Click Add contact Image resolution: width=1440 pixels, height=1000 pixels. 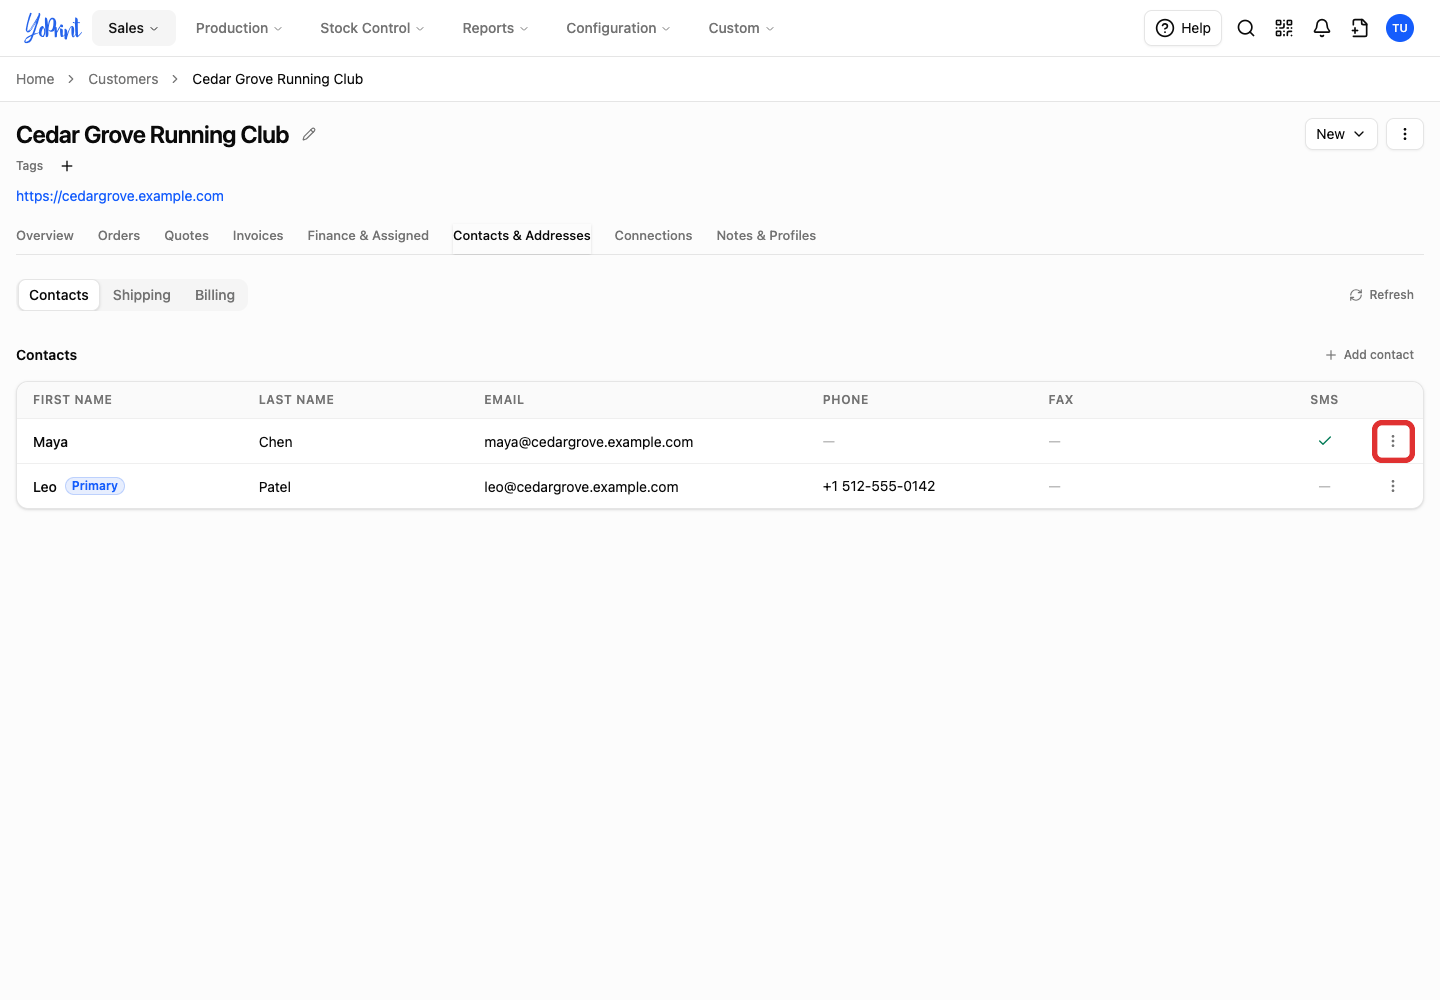(1369, 355)
